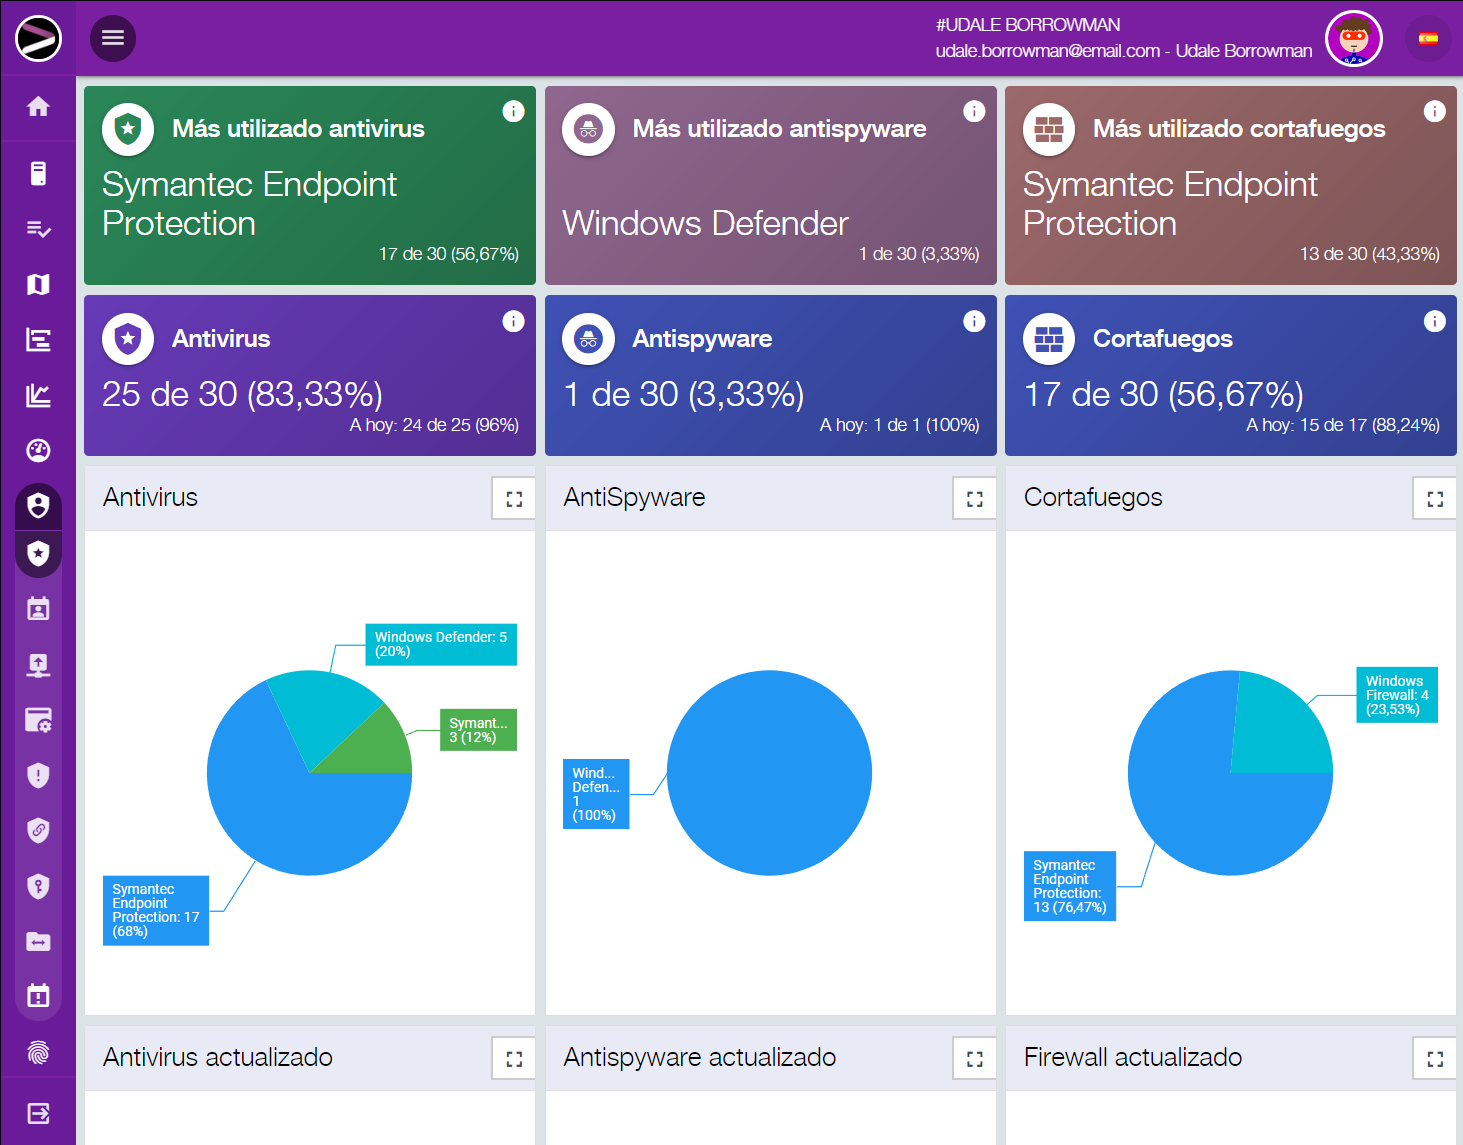Select the server device sidebar icon
The height and width of the screenshot is (1145, 1463).
[38, 174]
